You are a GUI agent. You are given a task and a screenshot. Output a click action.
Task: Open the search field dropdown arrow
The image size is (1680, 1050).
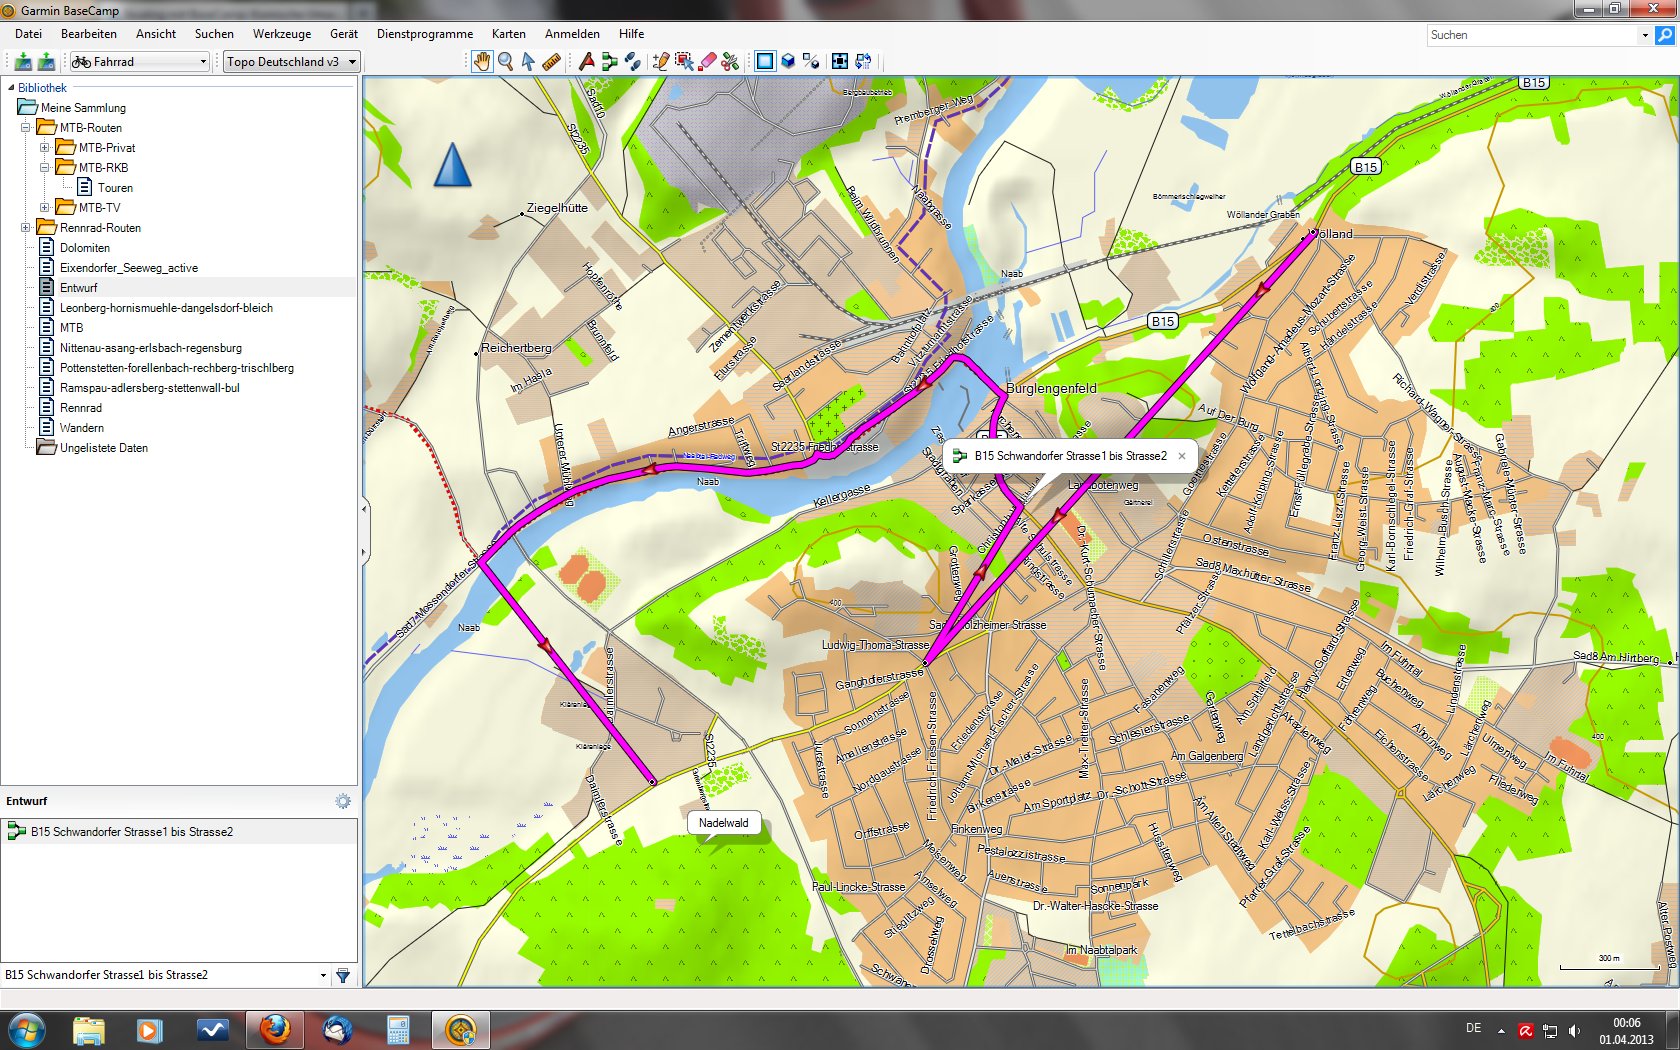1645,35
